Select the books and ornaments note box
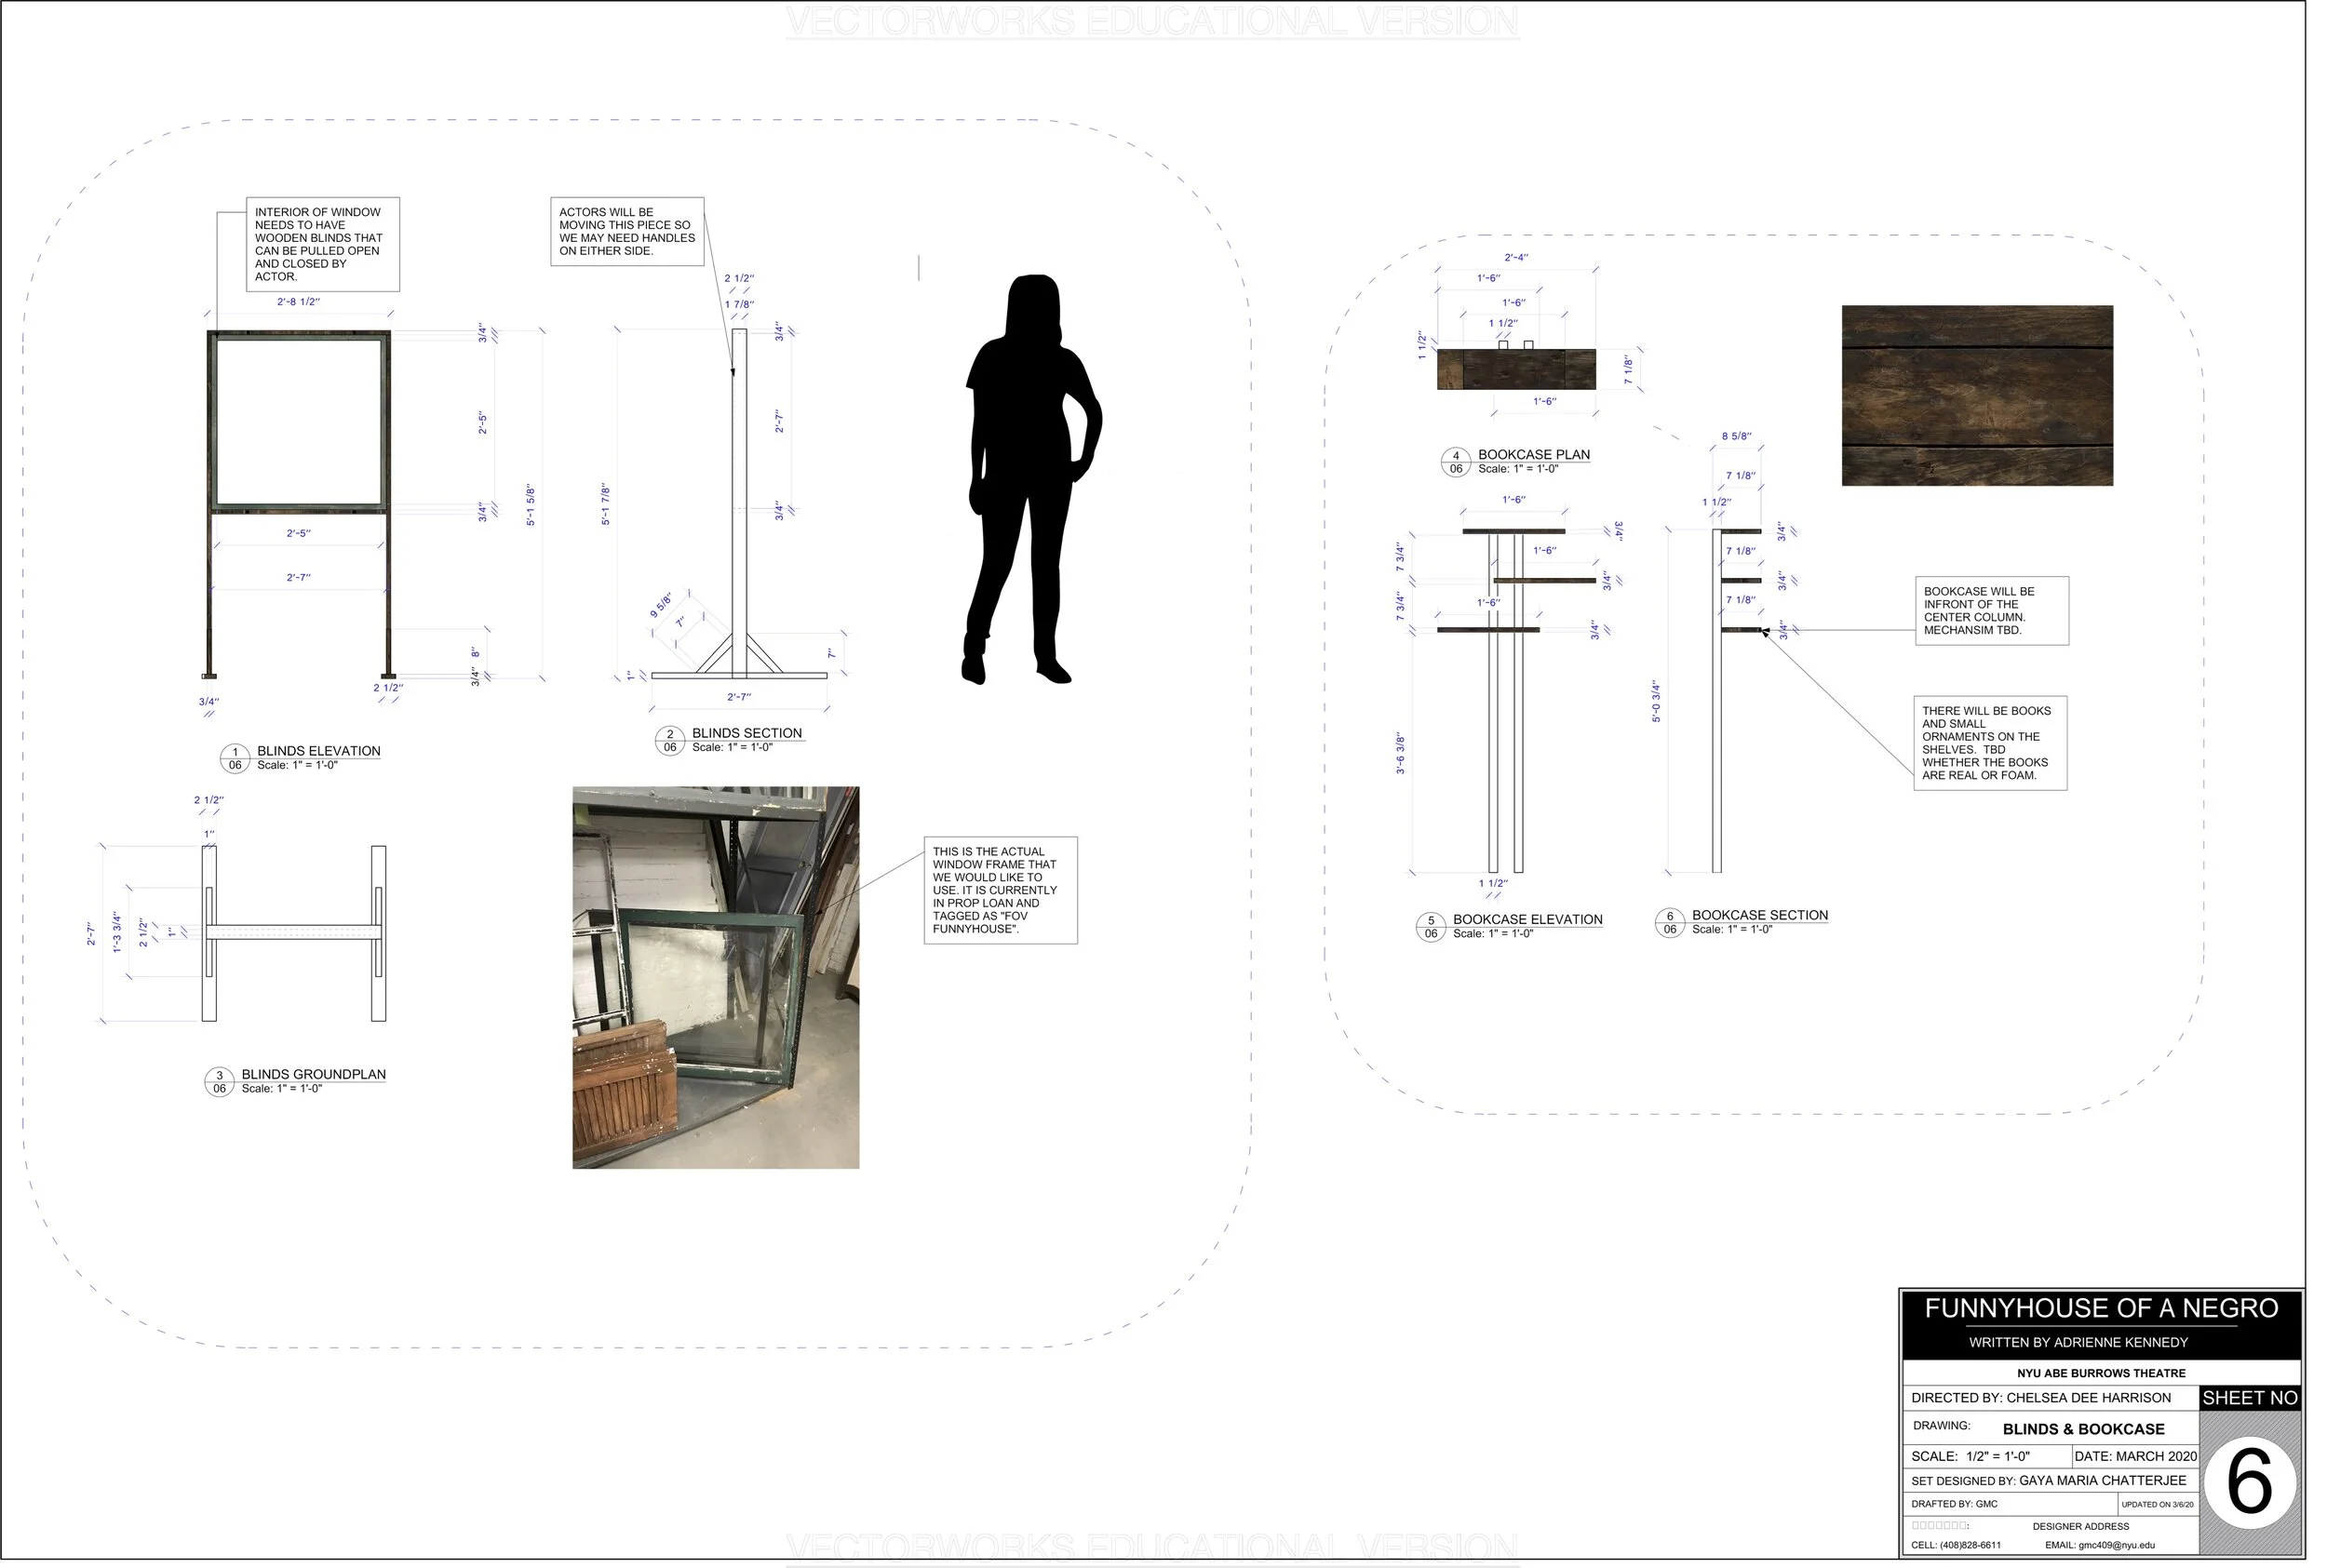 point(1989,743)
